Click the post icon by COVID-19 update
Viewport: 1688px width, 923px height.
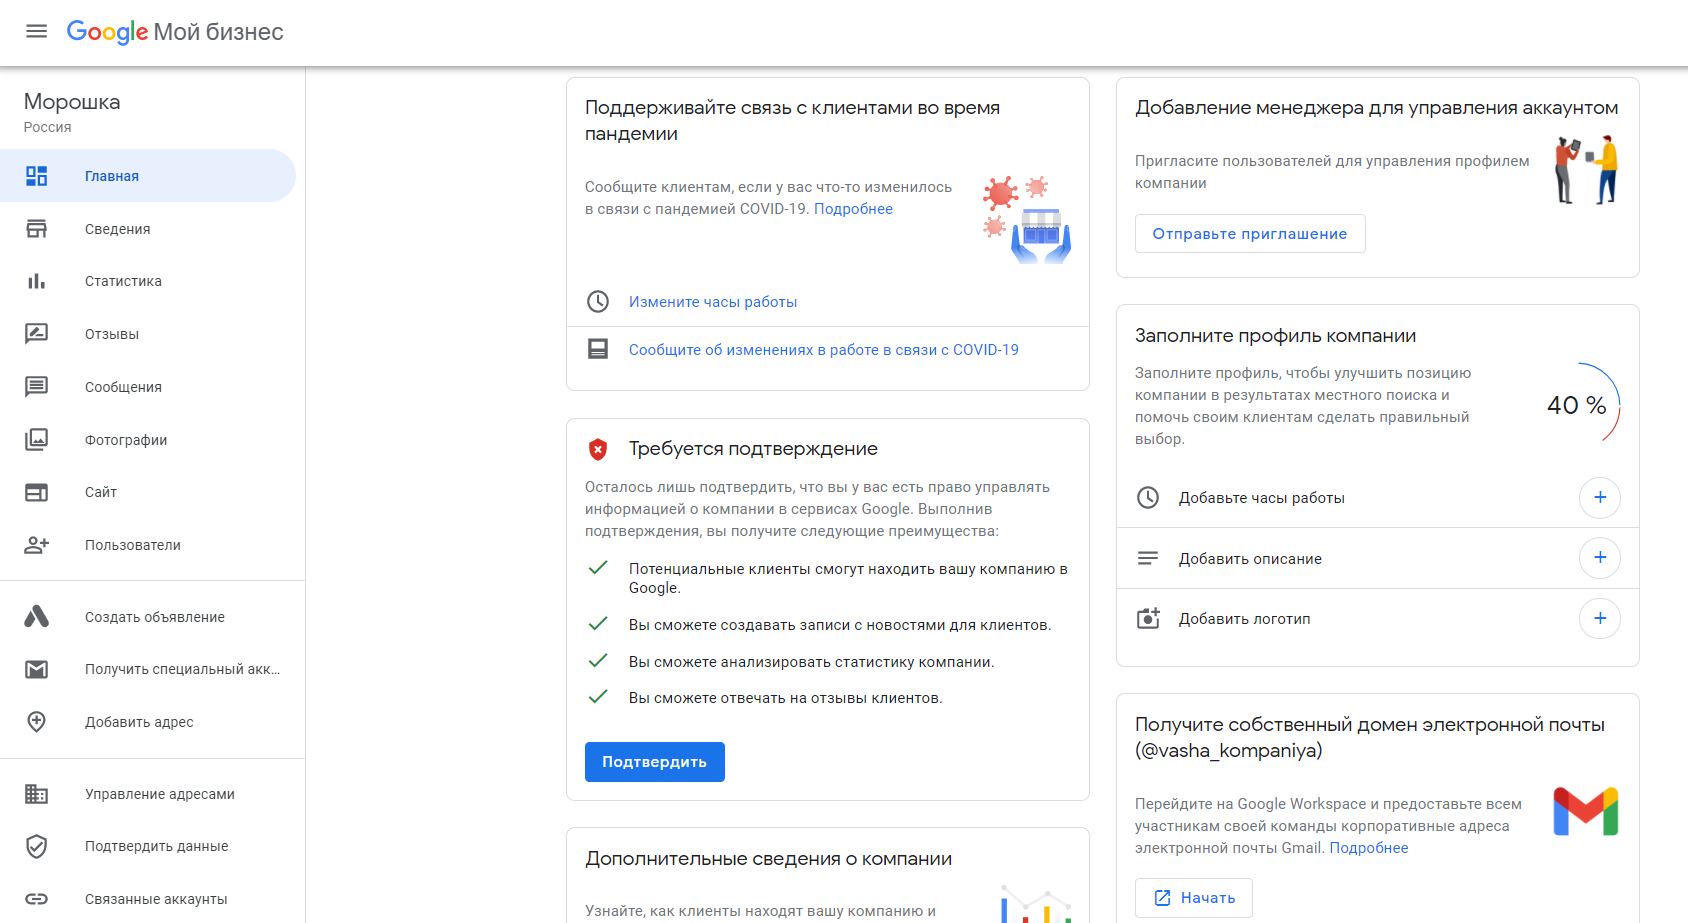[598, 349]
